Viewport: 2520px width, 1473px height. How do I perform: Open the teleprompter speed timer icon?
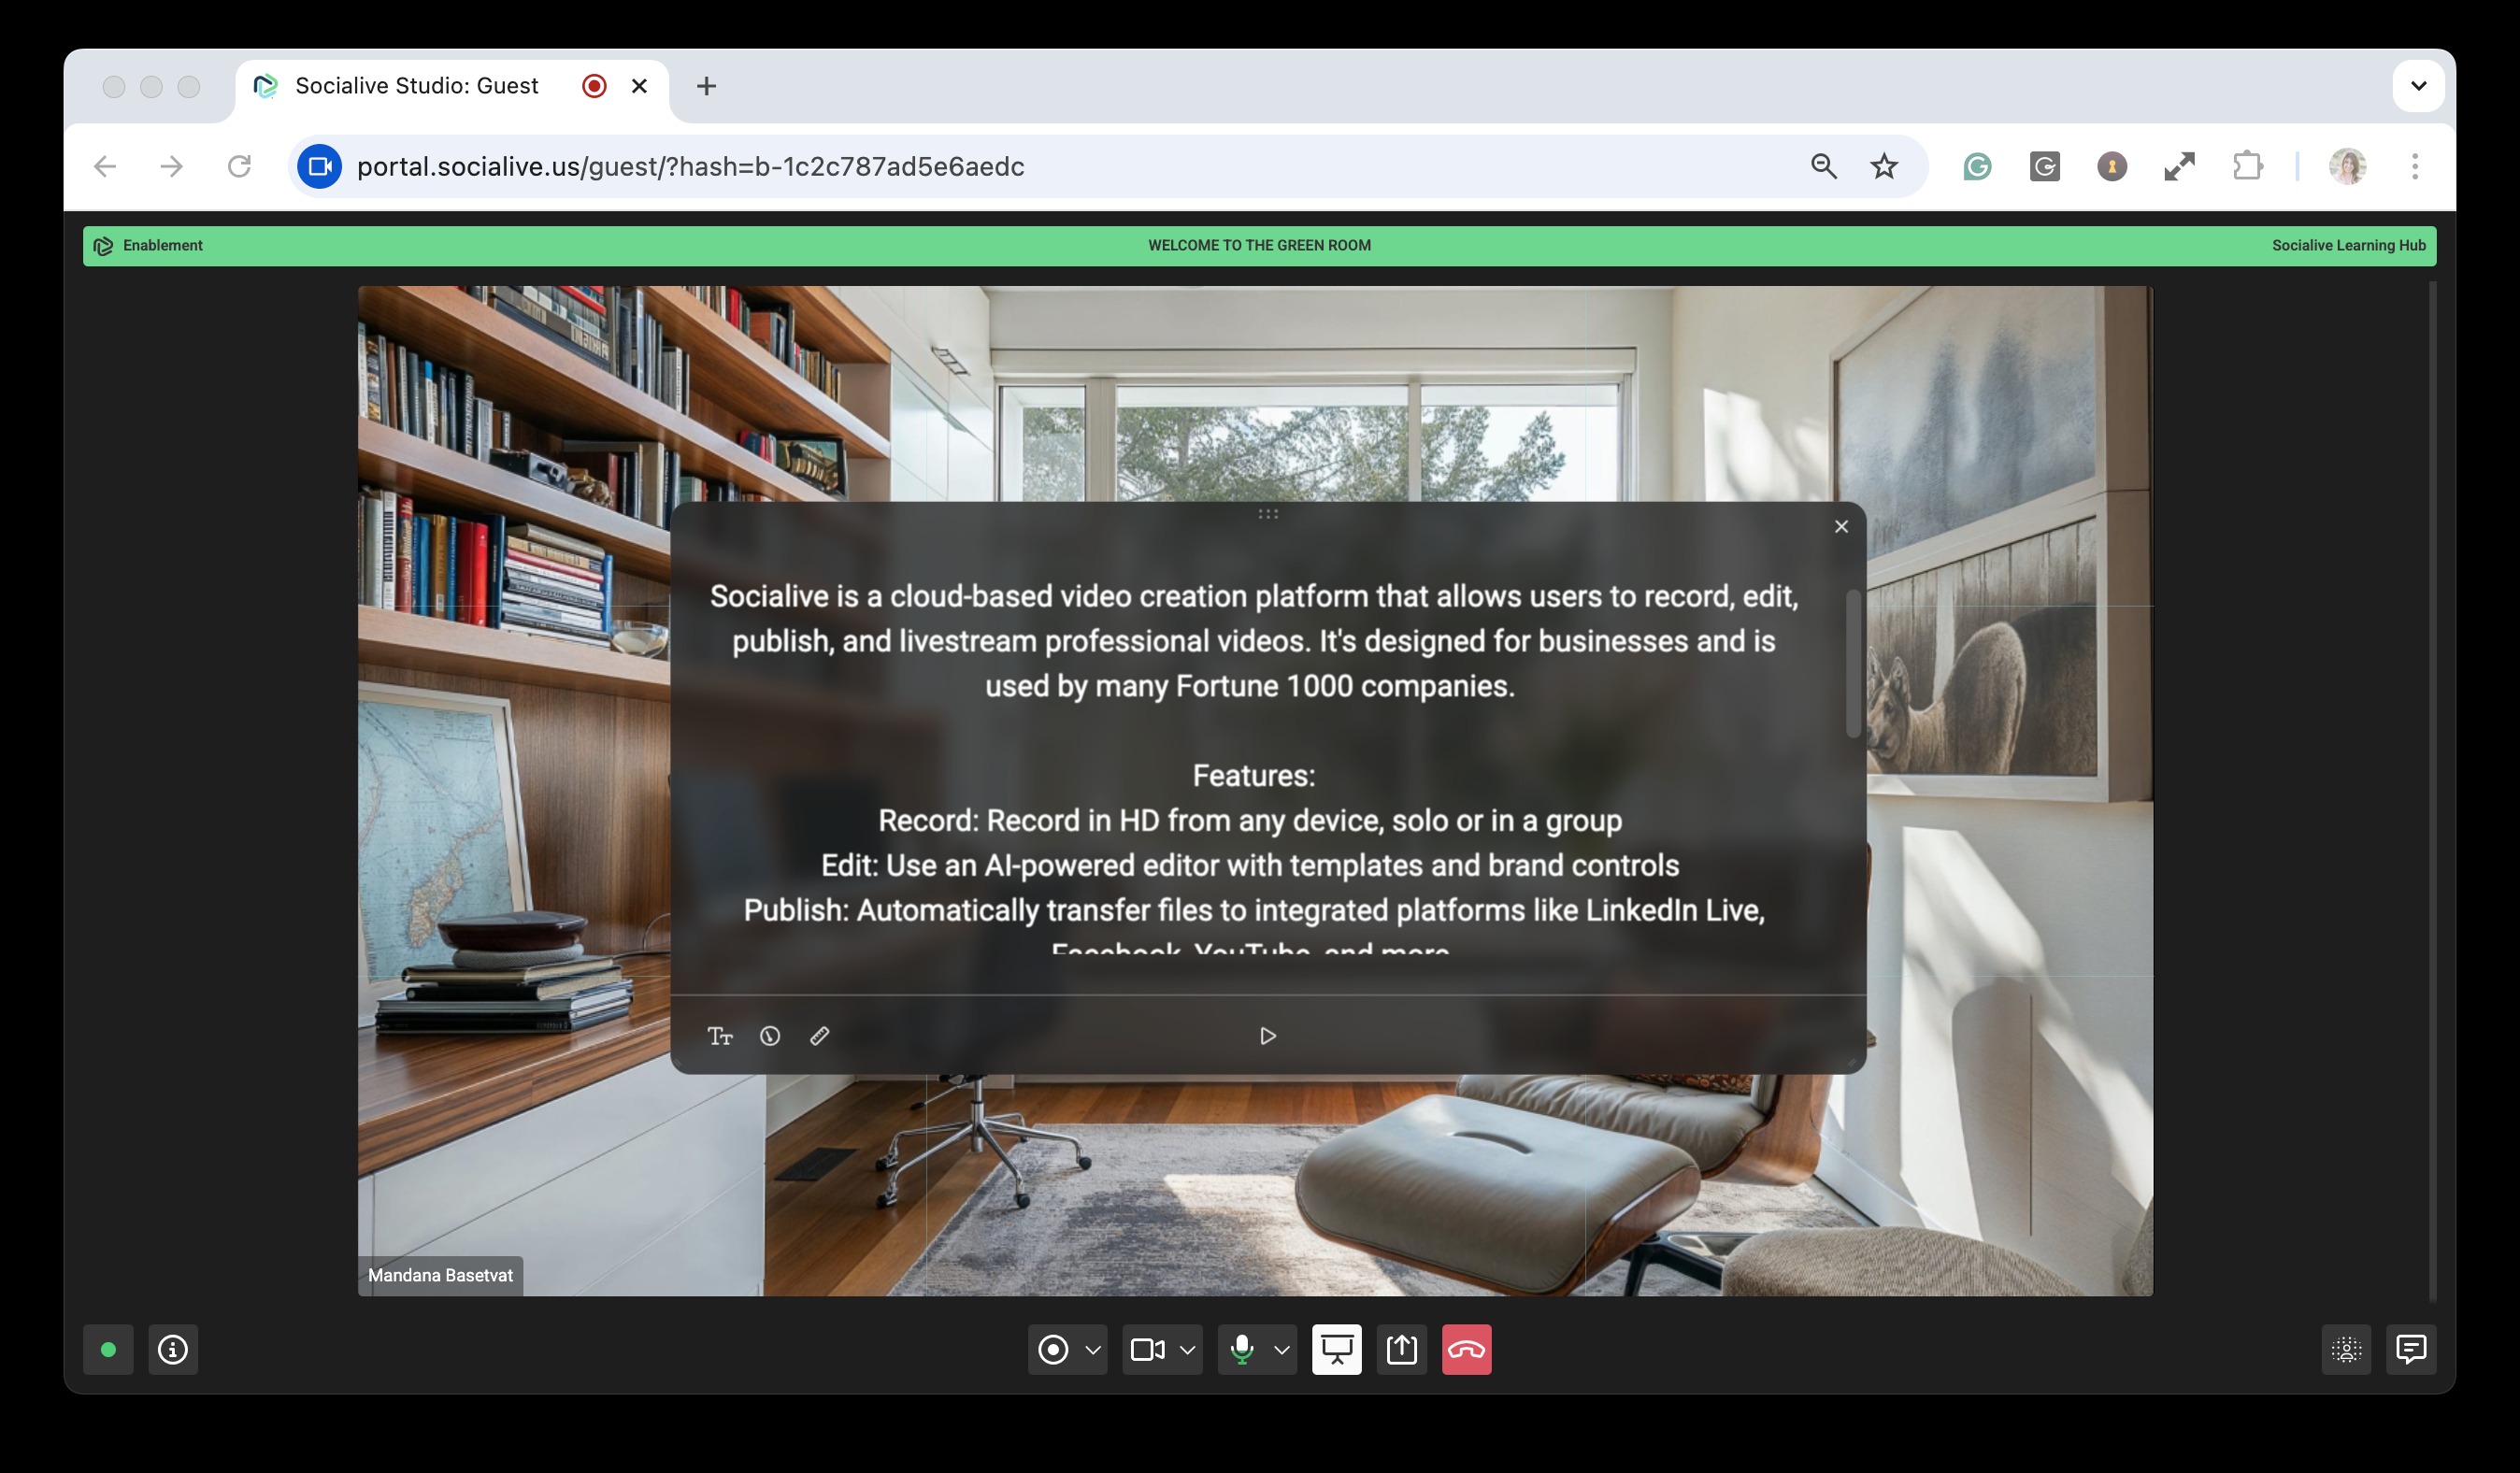click(x=769, y=1036)
